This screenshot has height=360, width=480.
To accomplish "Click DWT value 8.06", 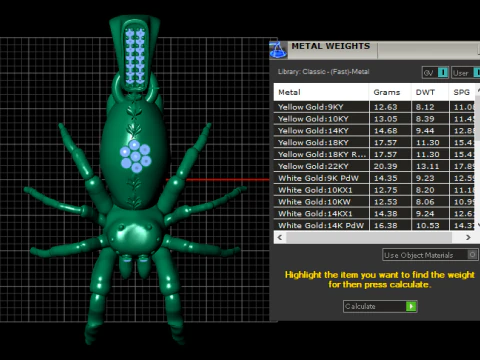I will click(425, 202).
